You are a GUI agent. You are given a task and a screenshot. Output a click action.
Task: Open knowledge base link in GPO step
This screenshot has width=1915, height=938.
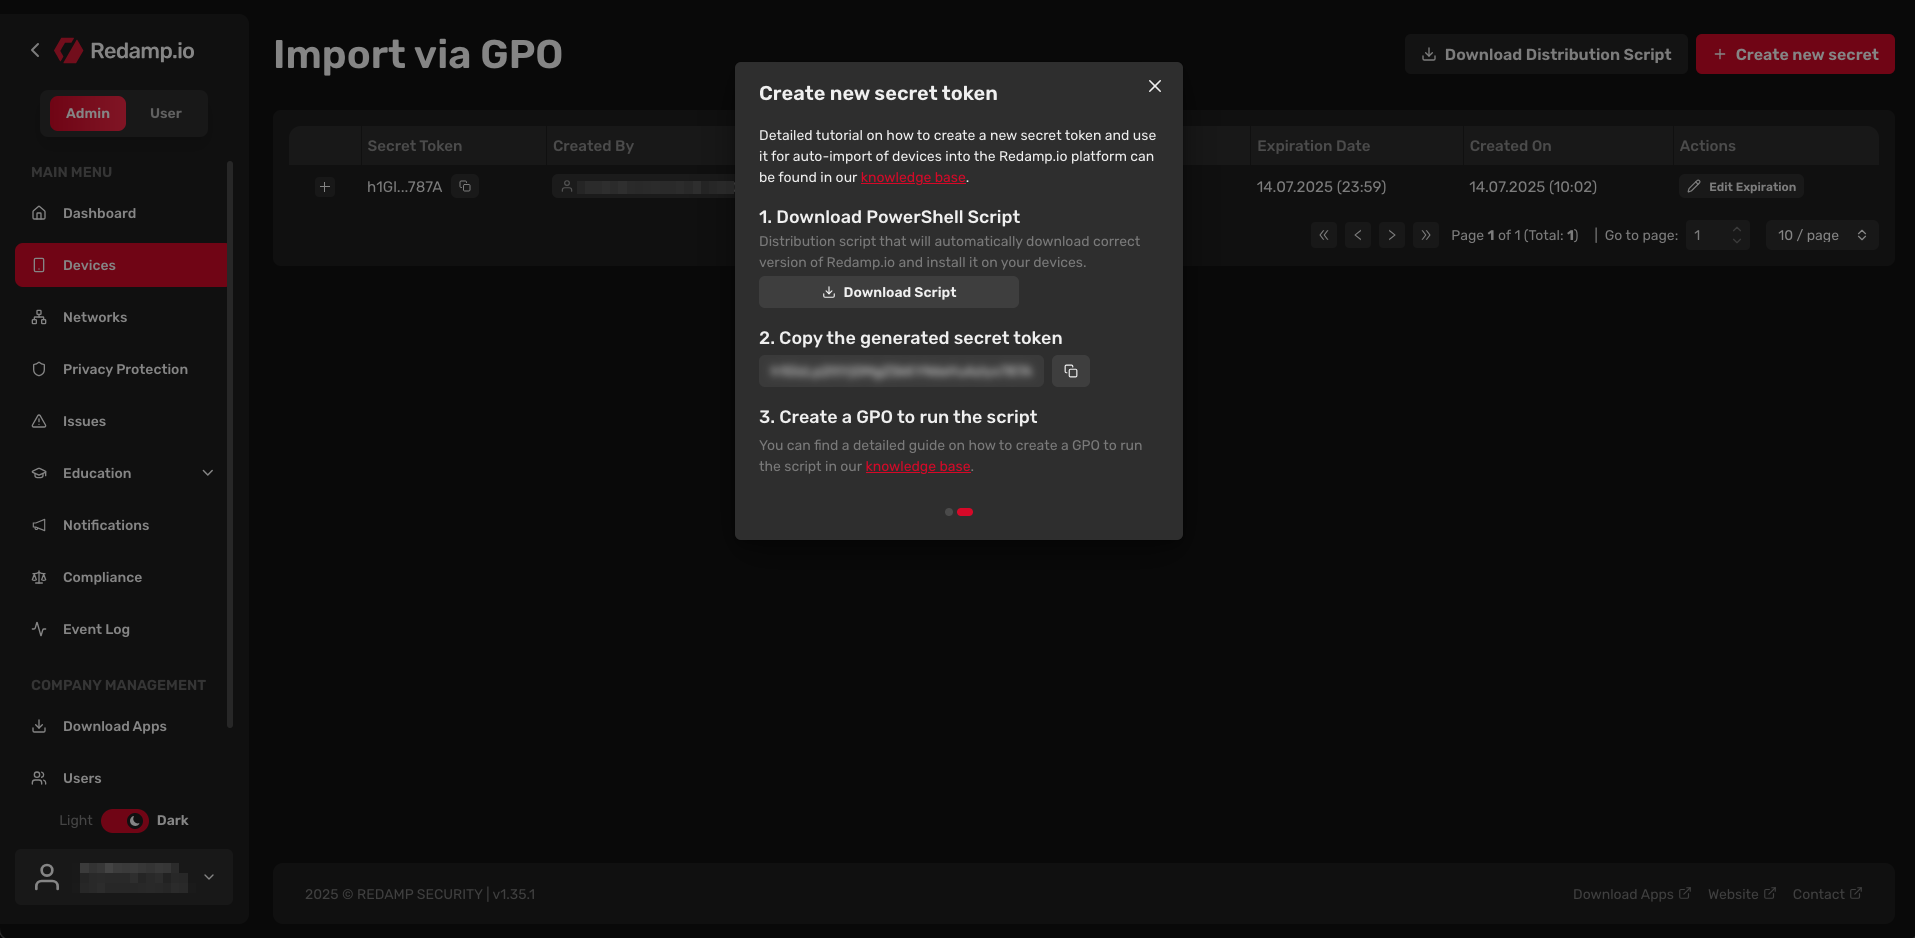click(x=917, y=467)
